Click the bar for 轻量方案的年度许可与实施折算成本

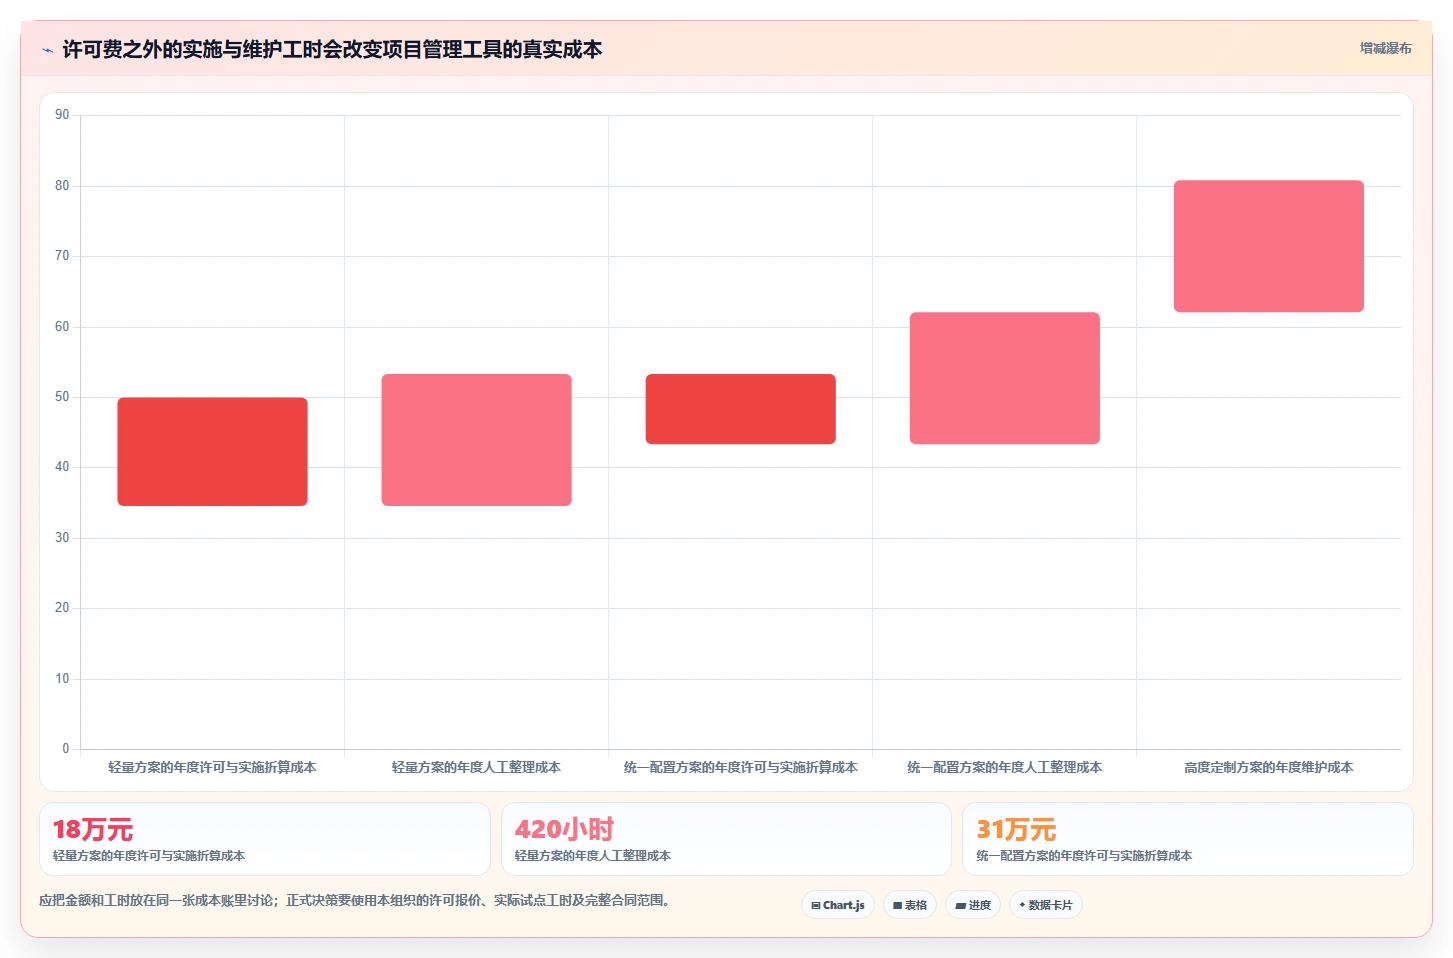click(x=212, y=452)
